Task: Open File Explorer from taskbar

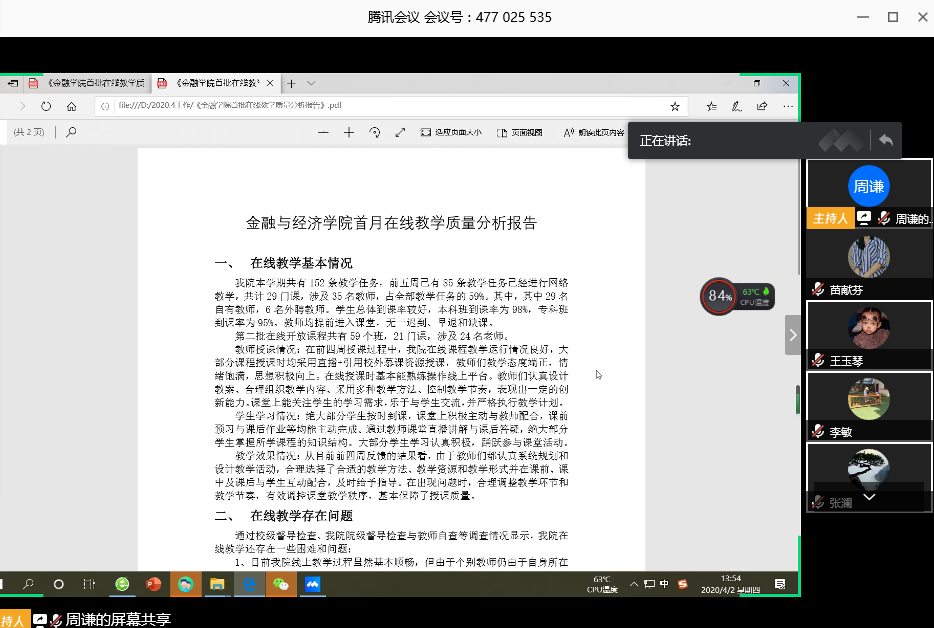Action: (217, 584)
